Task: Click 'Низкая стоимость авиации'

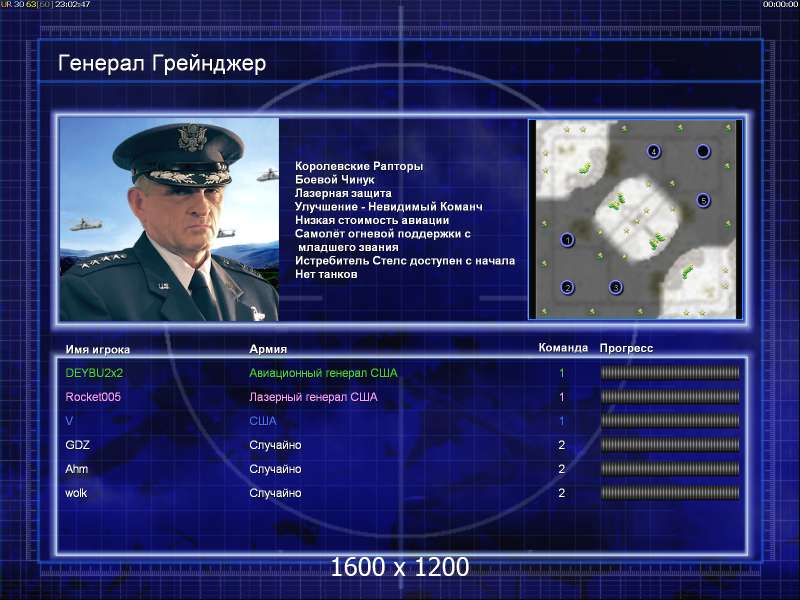Action: 372,220
